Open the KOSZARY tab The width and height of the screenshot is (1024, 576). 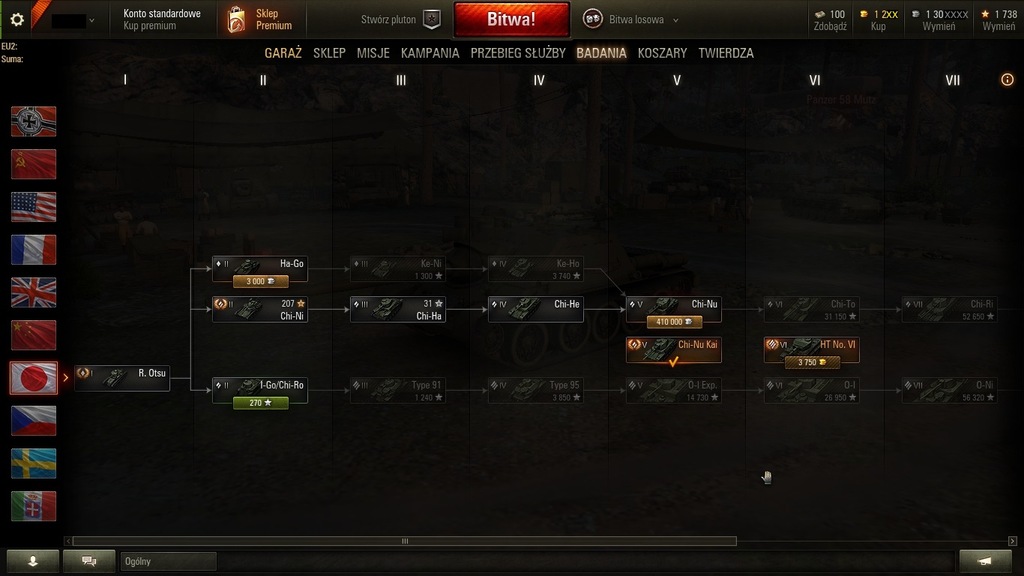coord(662,53)
